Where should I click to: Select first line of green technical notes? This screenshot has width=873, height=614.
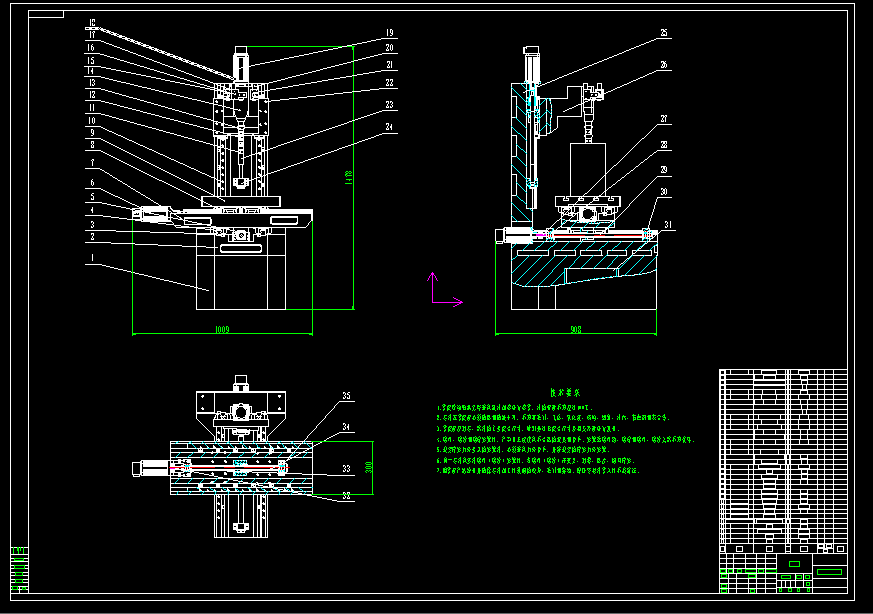(x=516, y=407)
